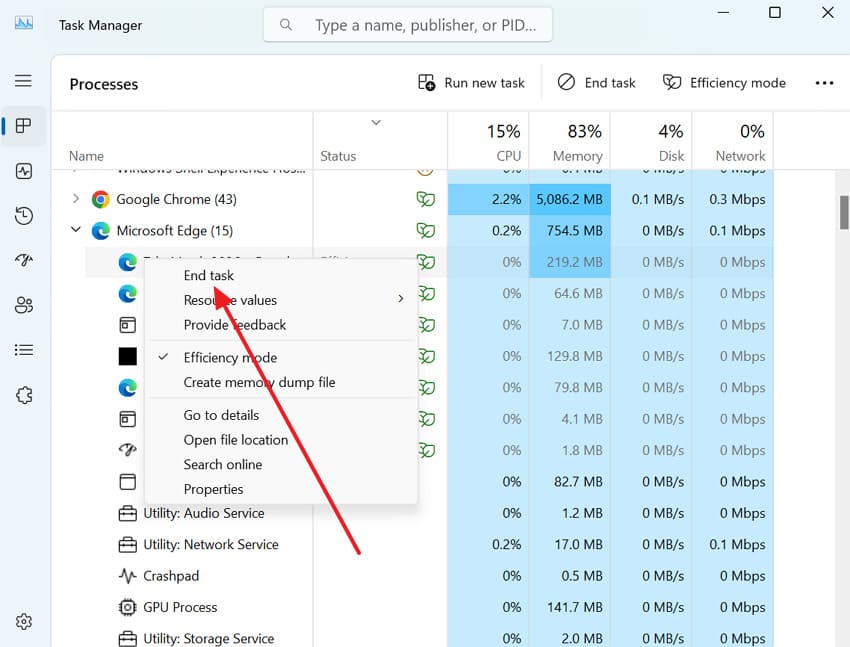Open Task Manager settings gear

click(x=24, y=622)
